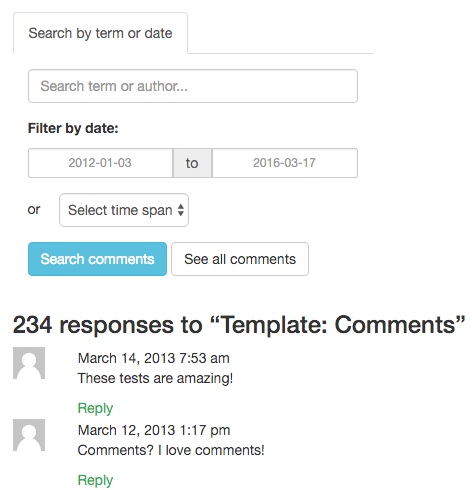Click the March 14, 2013 7:53 am timestamp
The height and width of the screenshot is (490, 472).
154,358
